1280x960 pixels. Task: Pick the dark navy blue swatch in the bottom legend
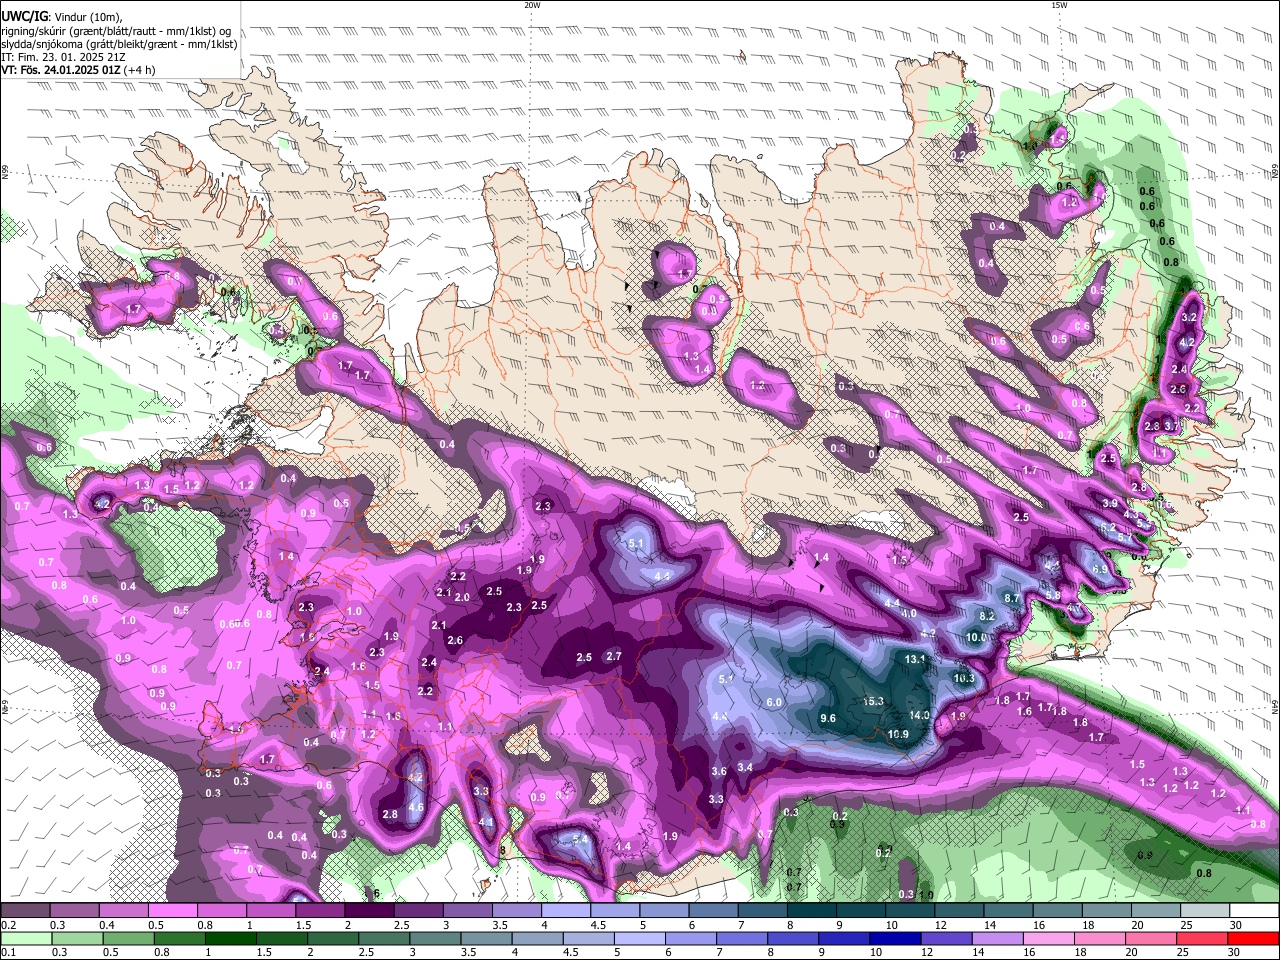[894, 938]
